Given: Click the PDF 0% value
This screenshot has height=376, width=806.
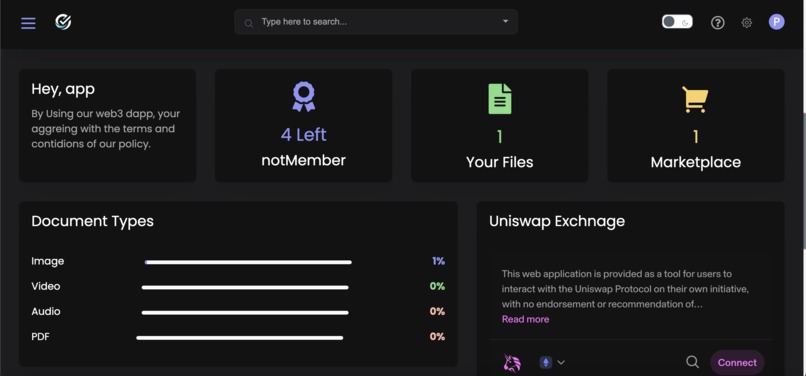Looking at the screenshot, I should coord(437,337).
